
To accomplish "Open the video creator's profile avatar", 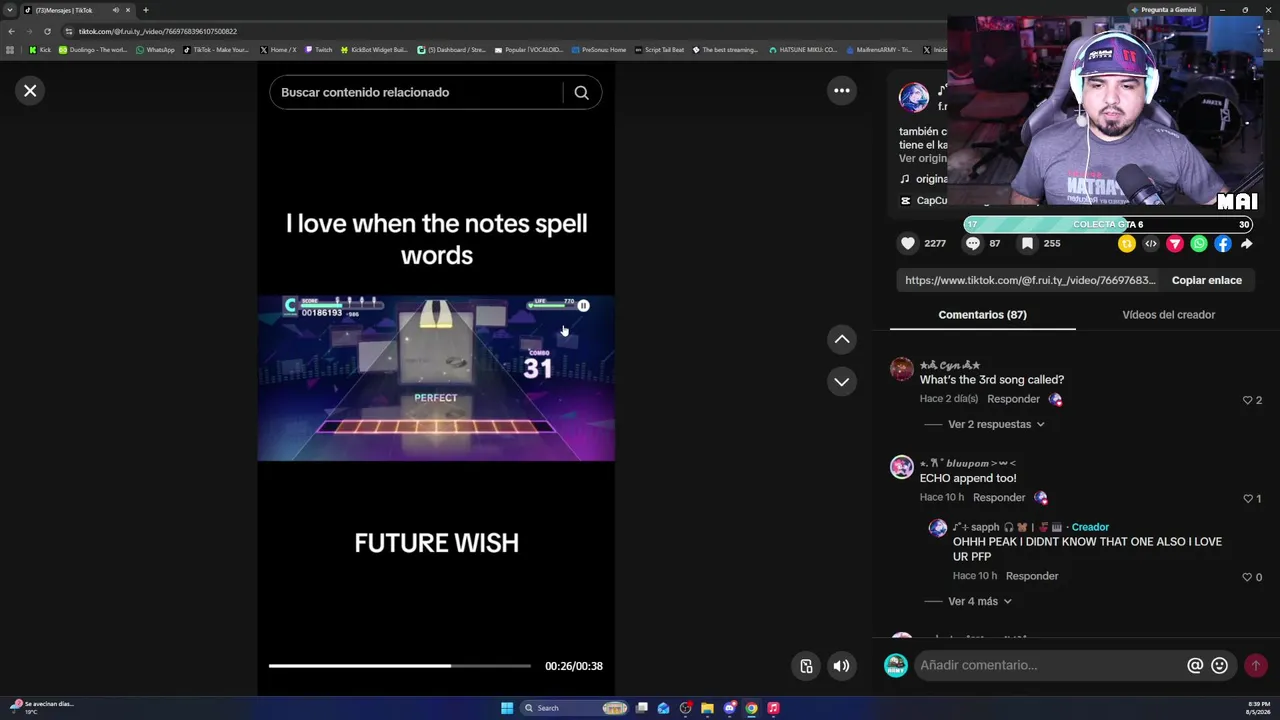I will [914, 97].
